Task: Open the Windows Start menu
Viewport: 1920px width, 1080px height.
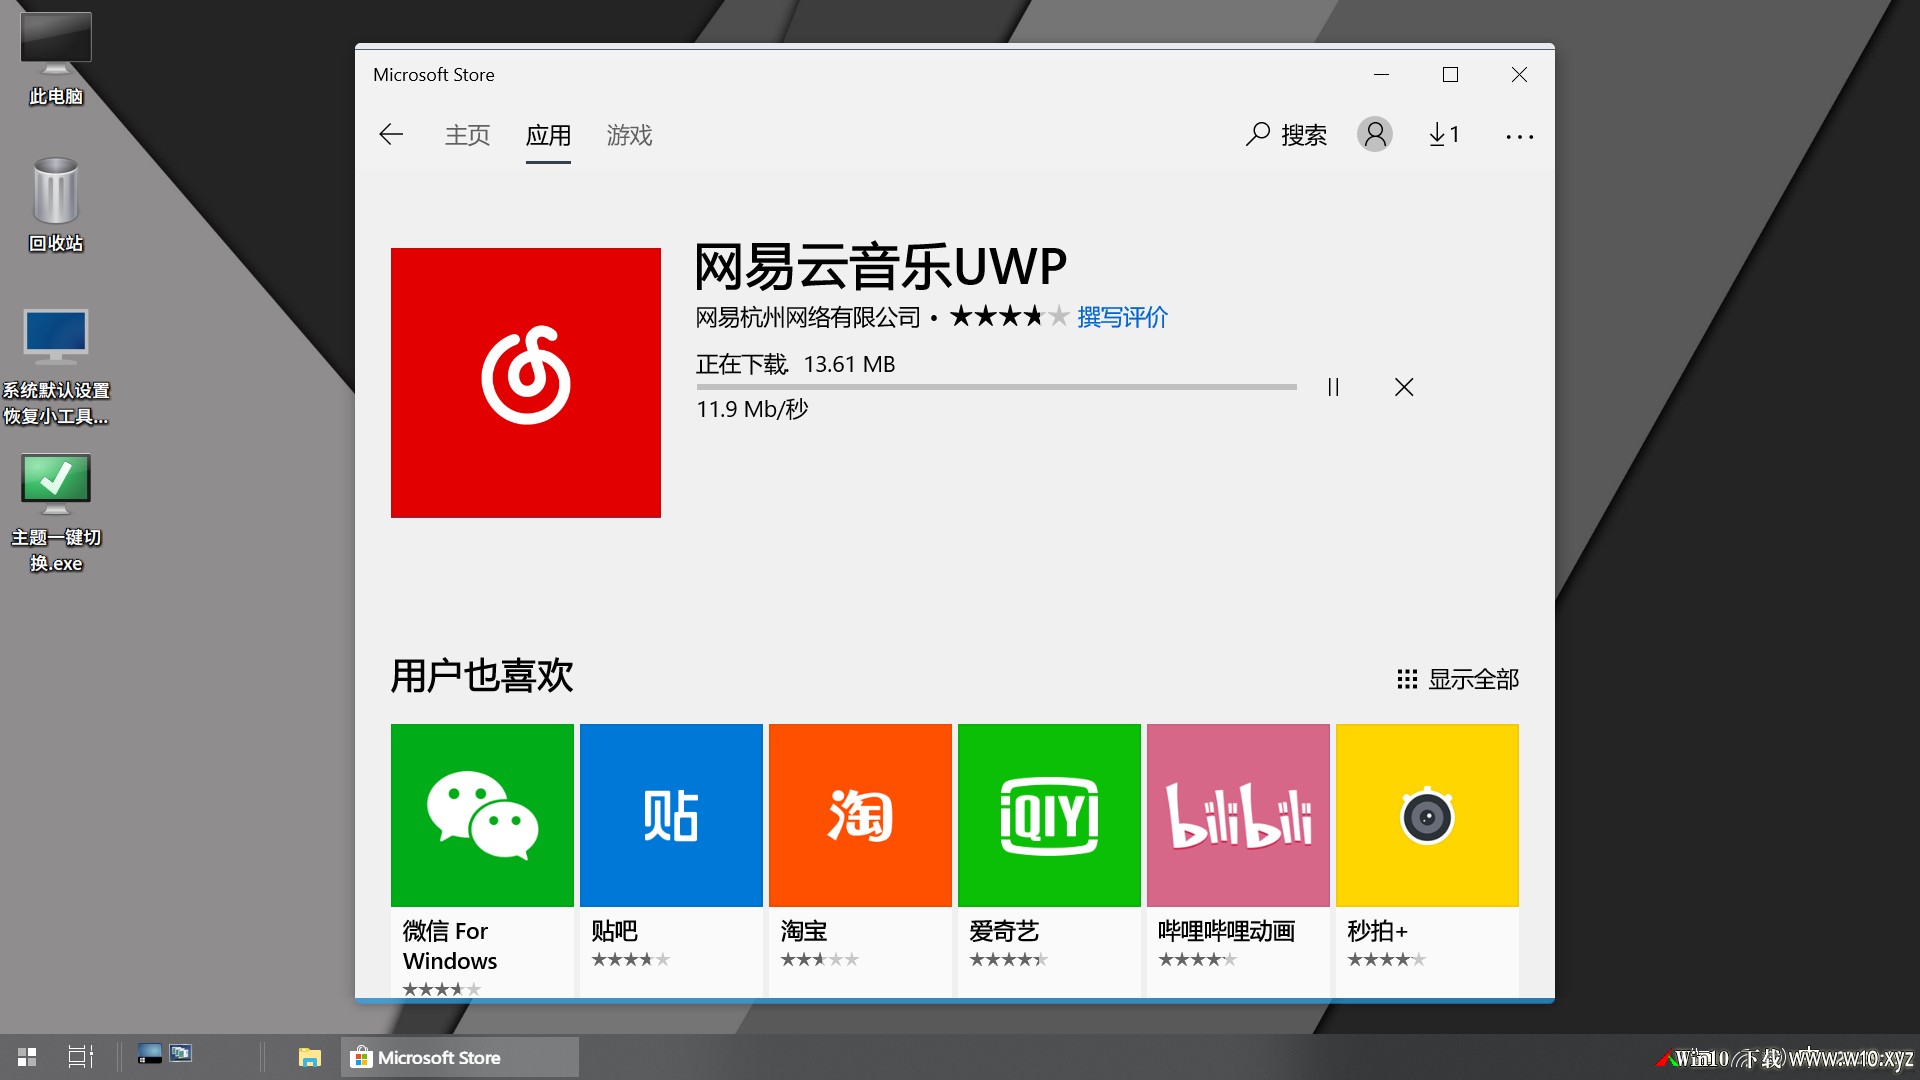Action: (x=27, y=1057)
